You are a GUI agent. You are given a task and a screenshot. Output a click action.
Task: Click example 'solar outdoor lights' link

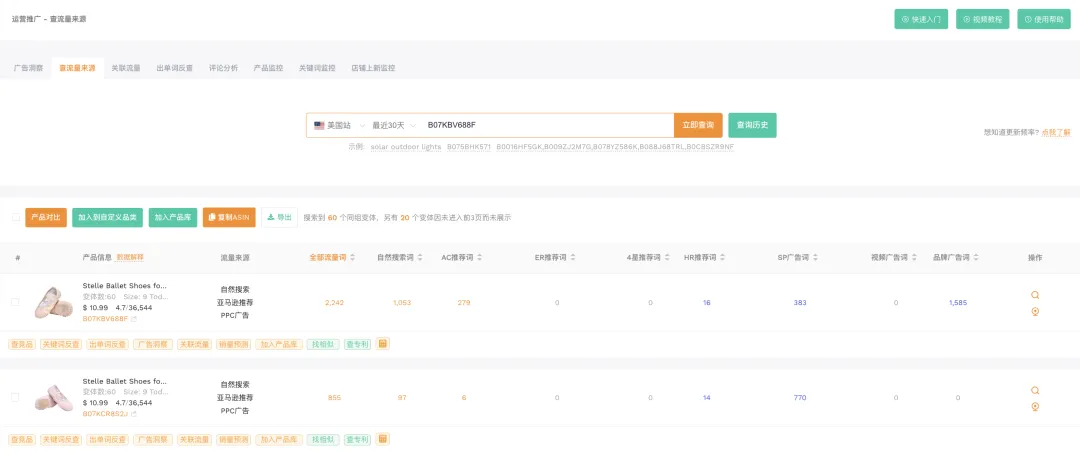pyautogui.click(x=406, y=147)
